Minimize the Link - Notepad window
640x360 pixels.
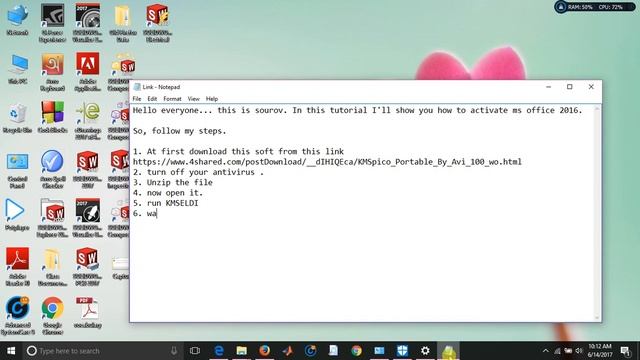point(549,87)
